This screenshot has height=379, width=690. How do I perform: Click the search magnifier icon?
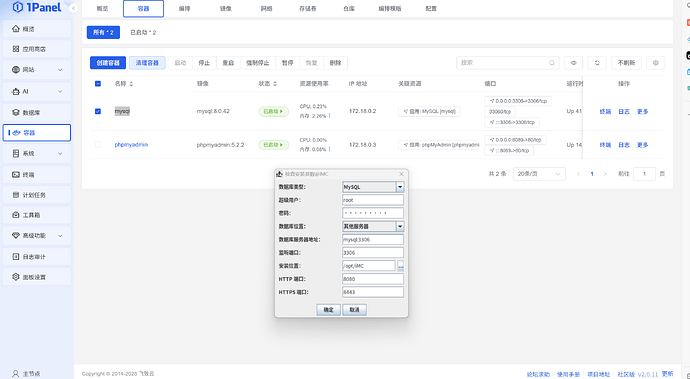click(552, 63)
